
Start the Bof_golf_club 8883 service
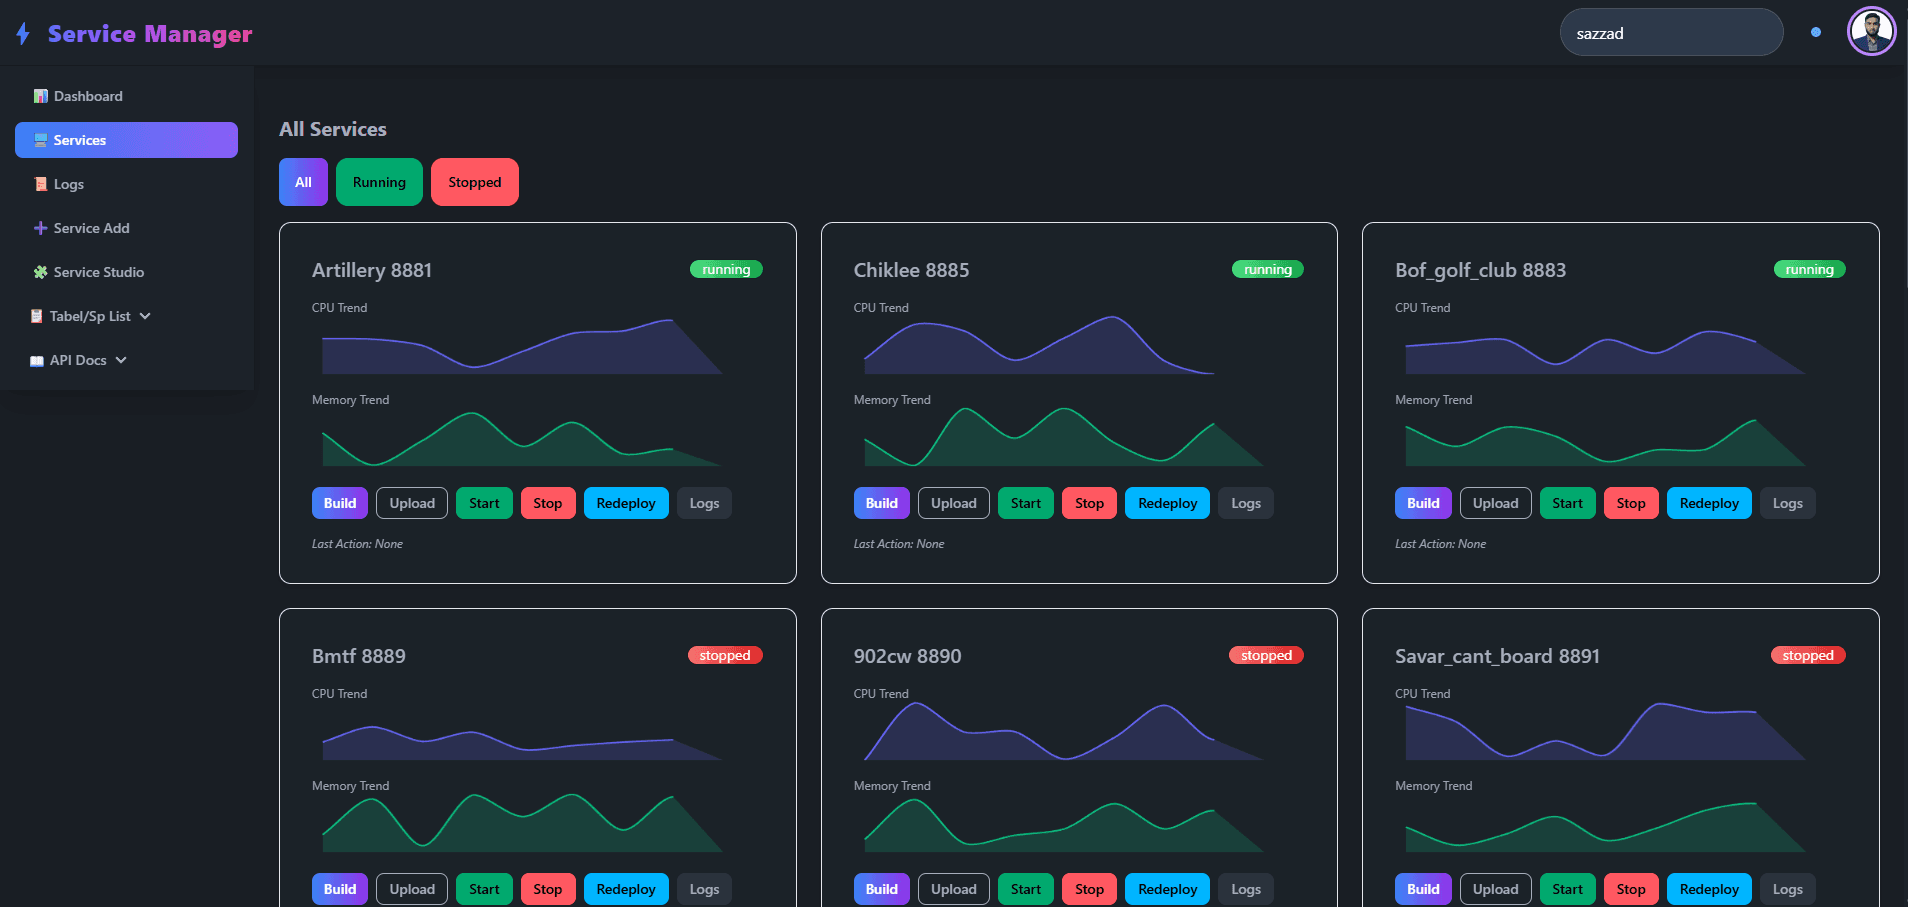coord(1568,503)
